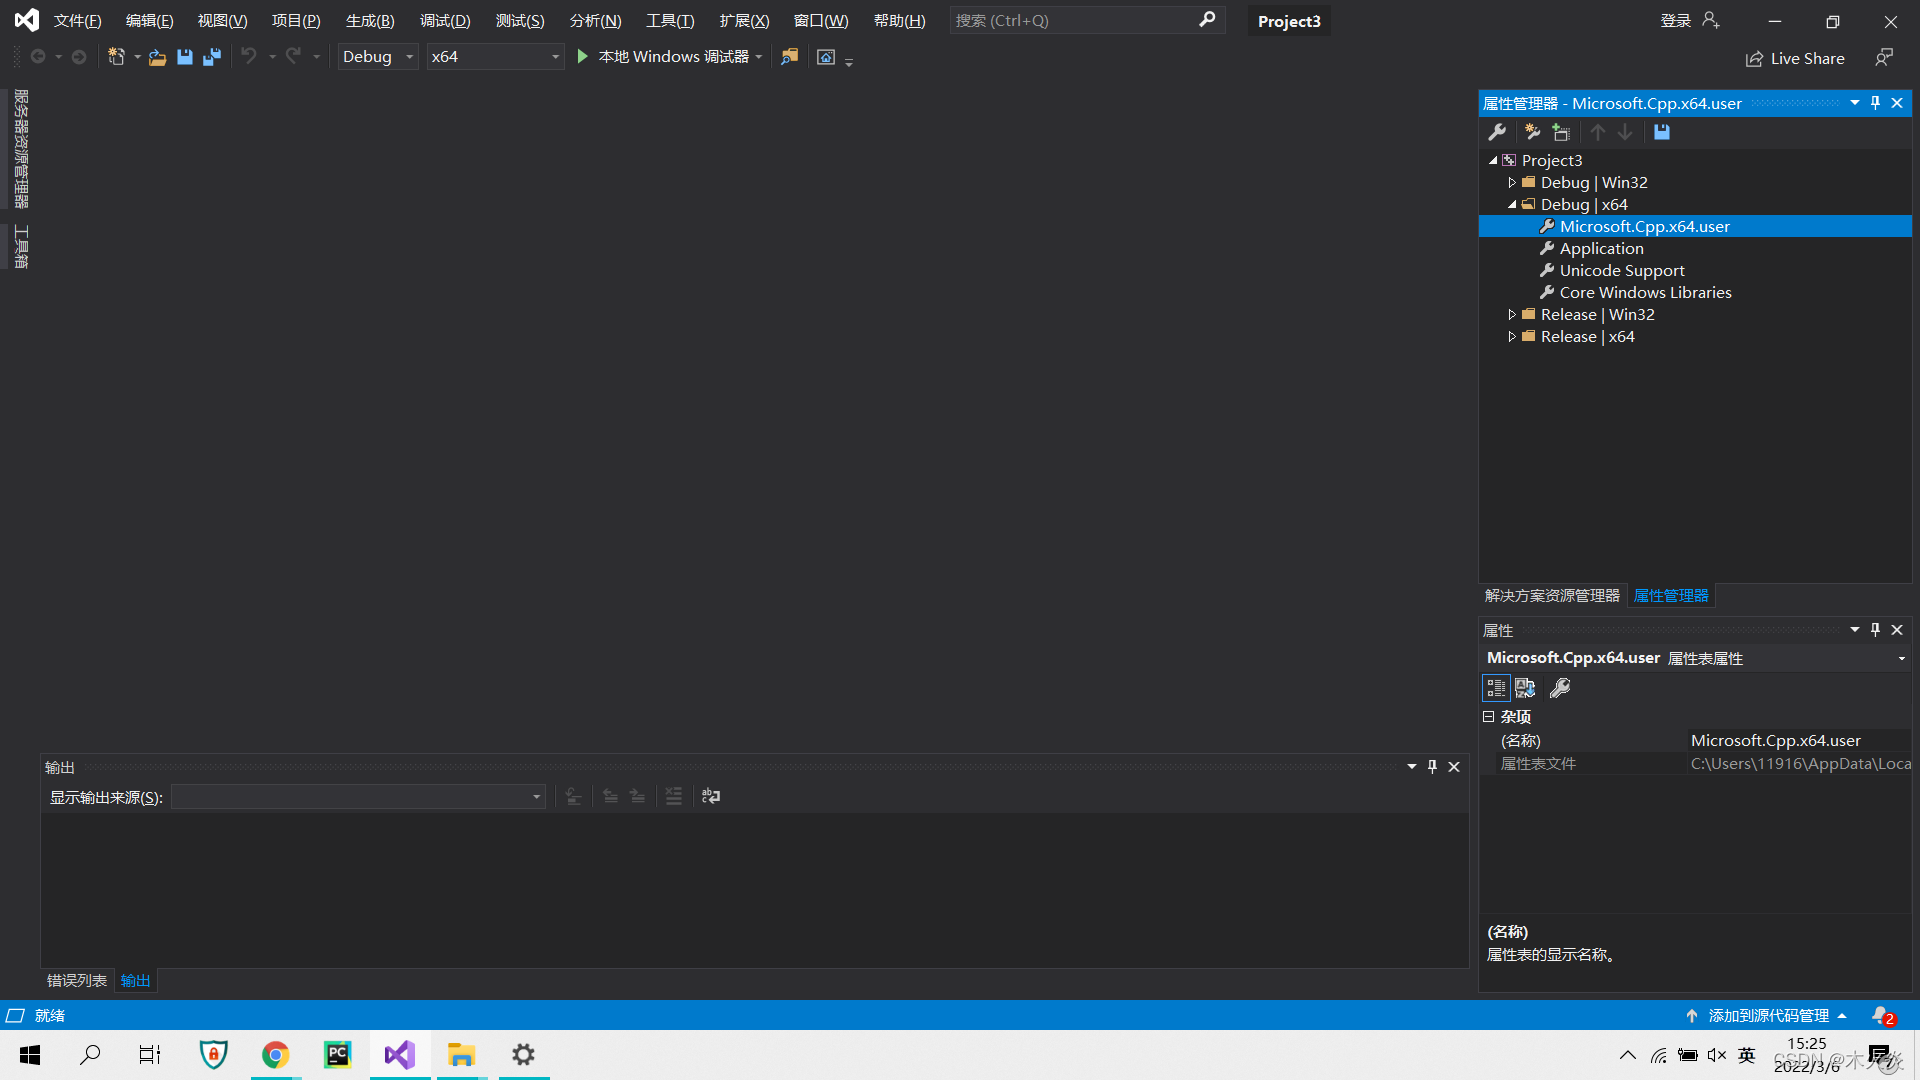Click the Property Manager save icon
Screen dimensions: 1920x1080
click(x=1662, y=132)
